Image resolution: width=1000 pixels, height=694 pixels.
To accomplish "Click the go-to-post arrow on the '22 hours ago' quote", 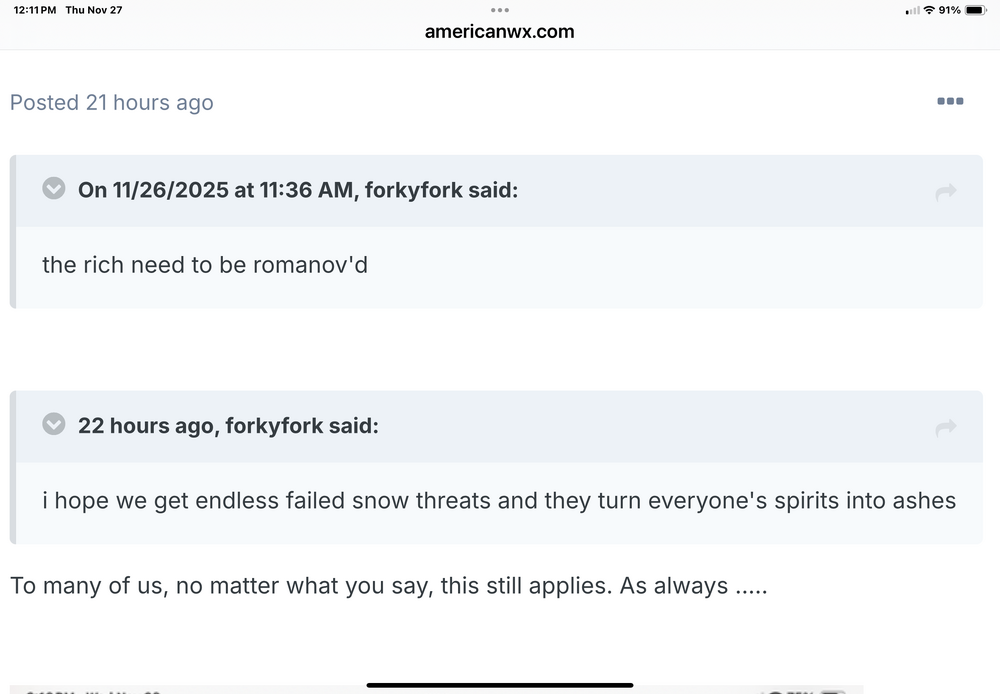I will pos(945,428).
